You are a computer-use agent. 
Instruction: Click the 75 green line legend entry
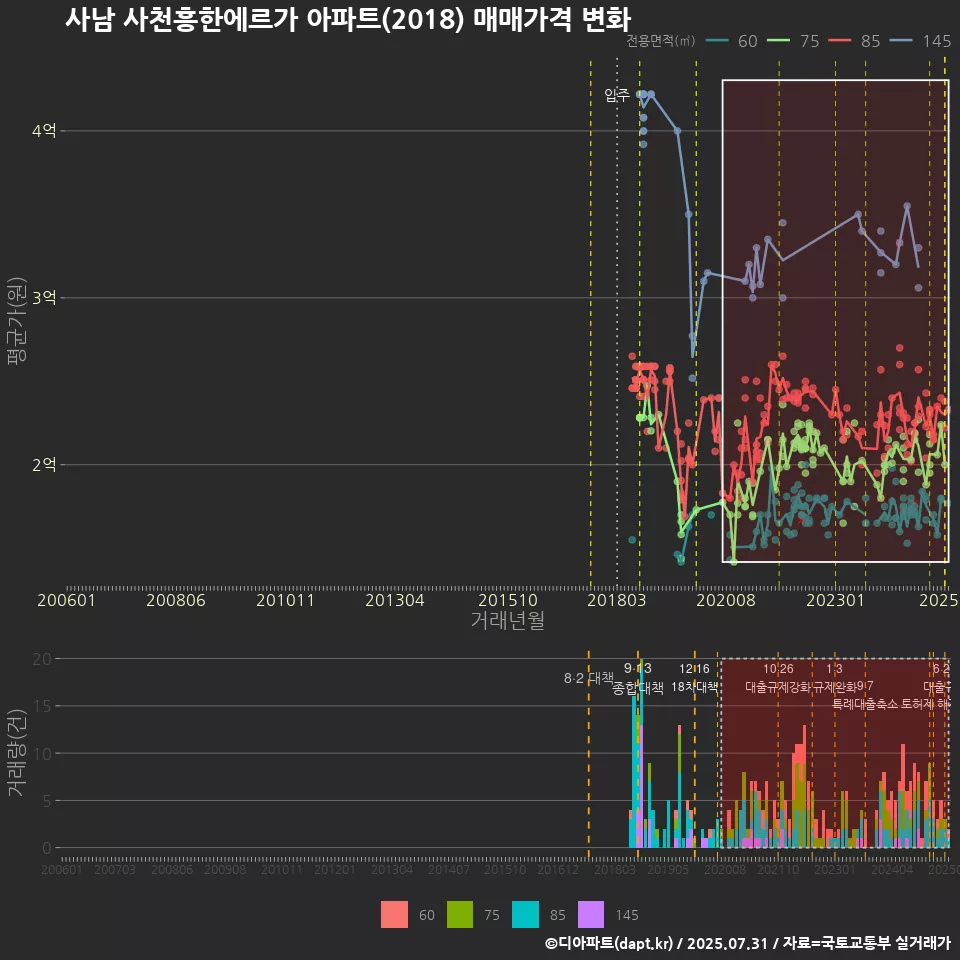(793, 41)
